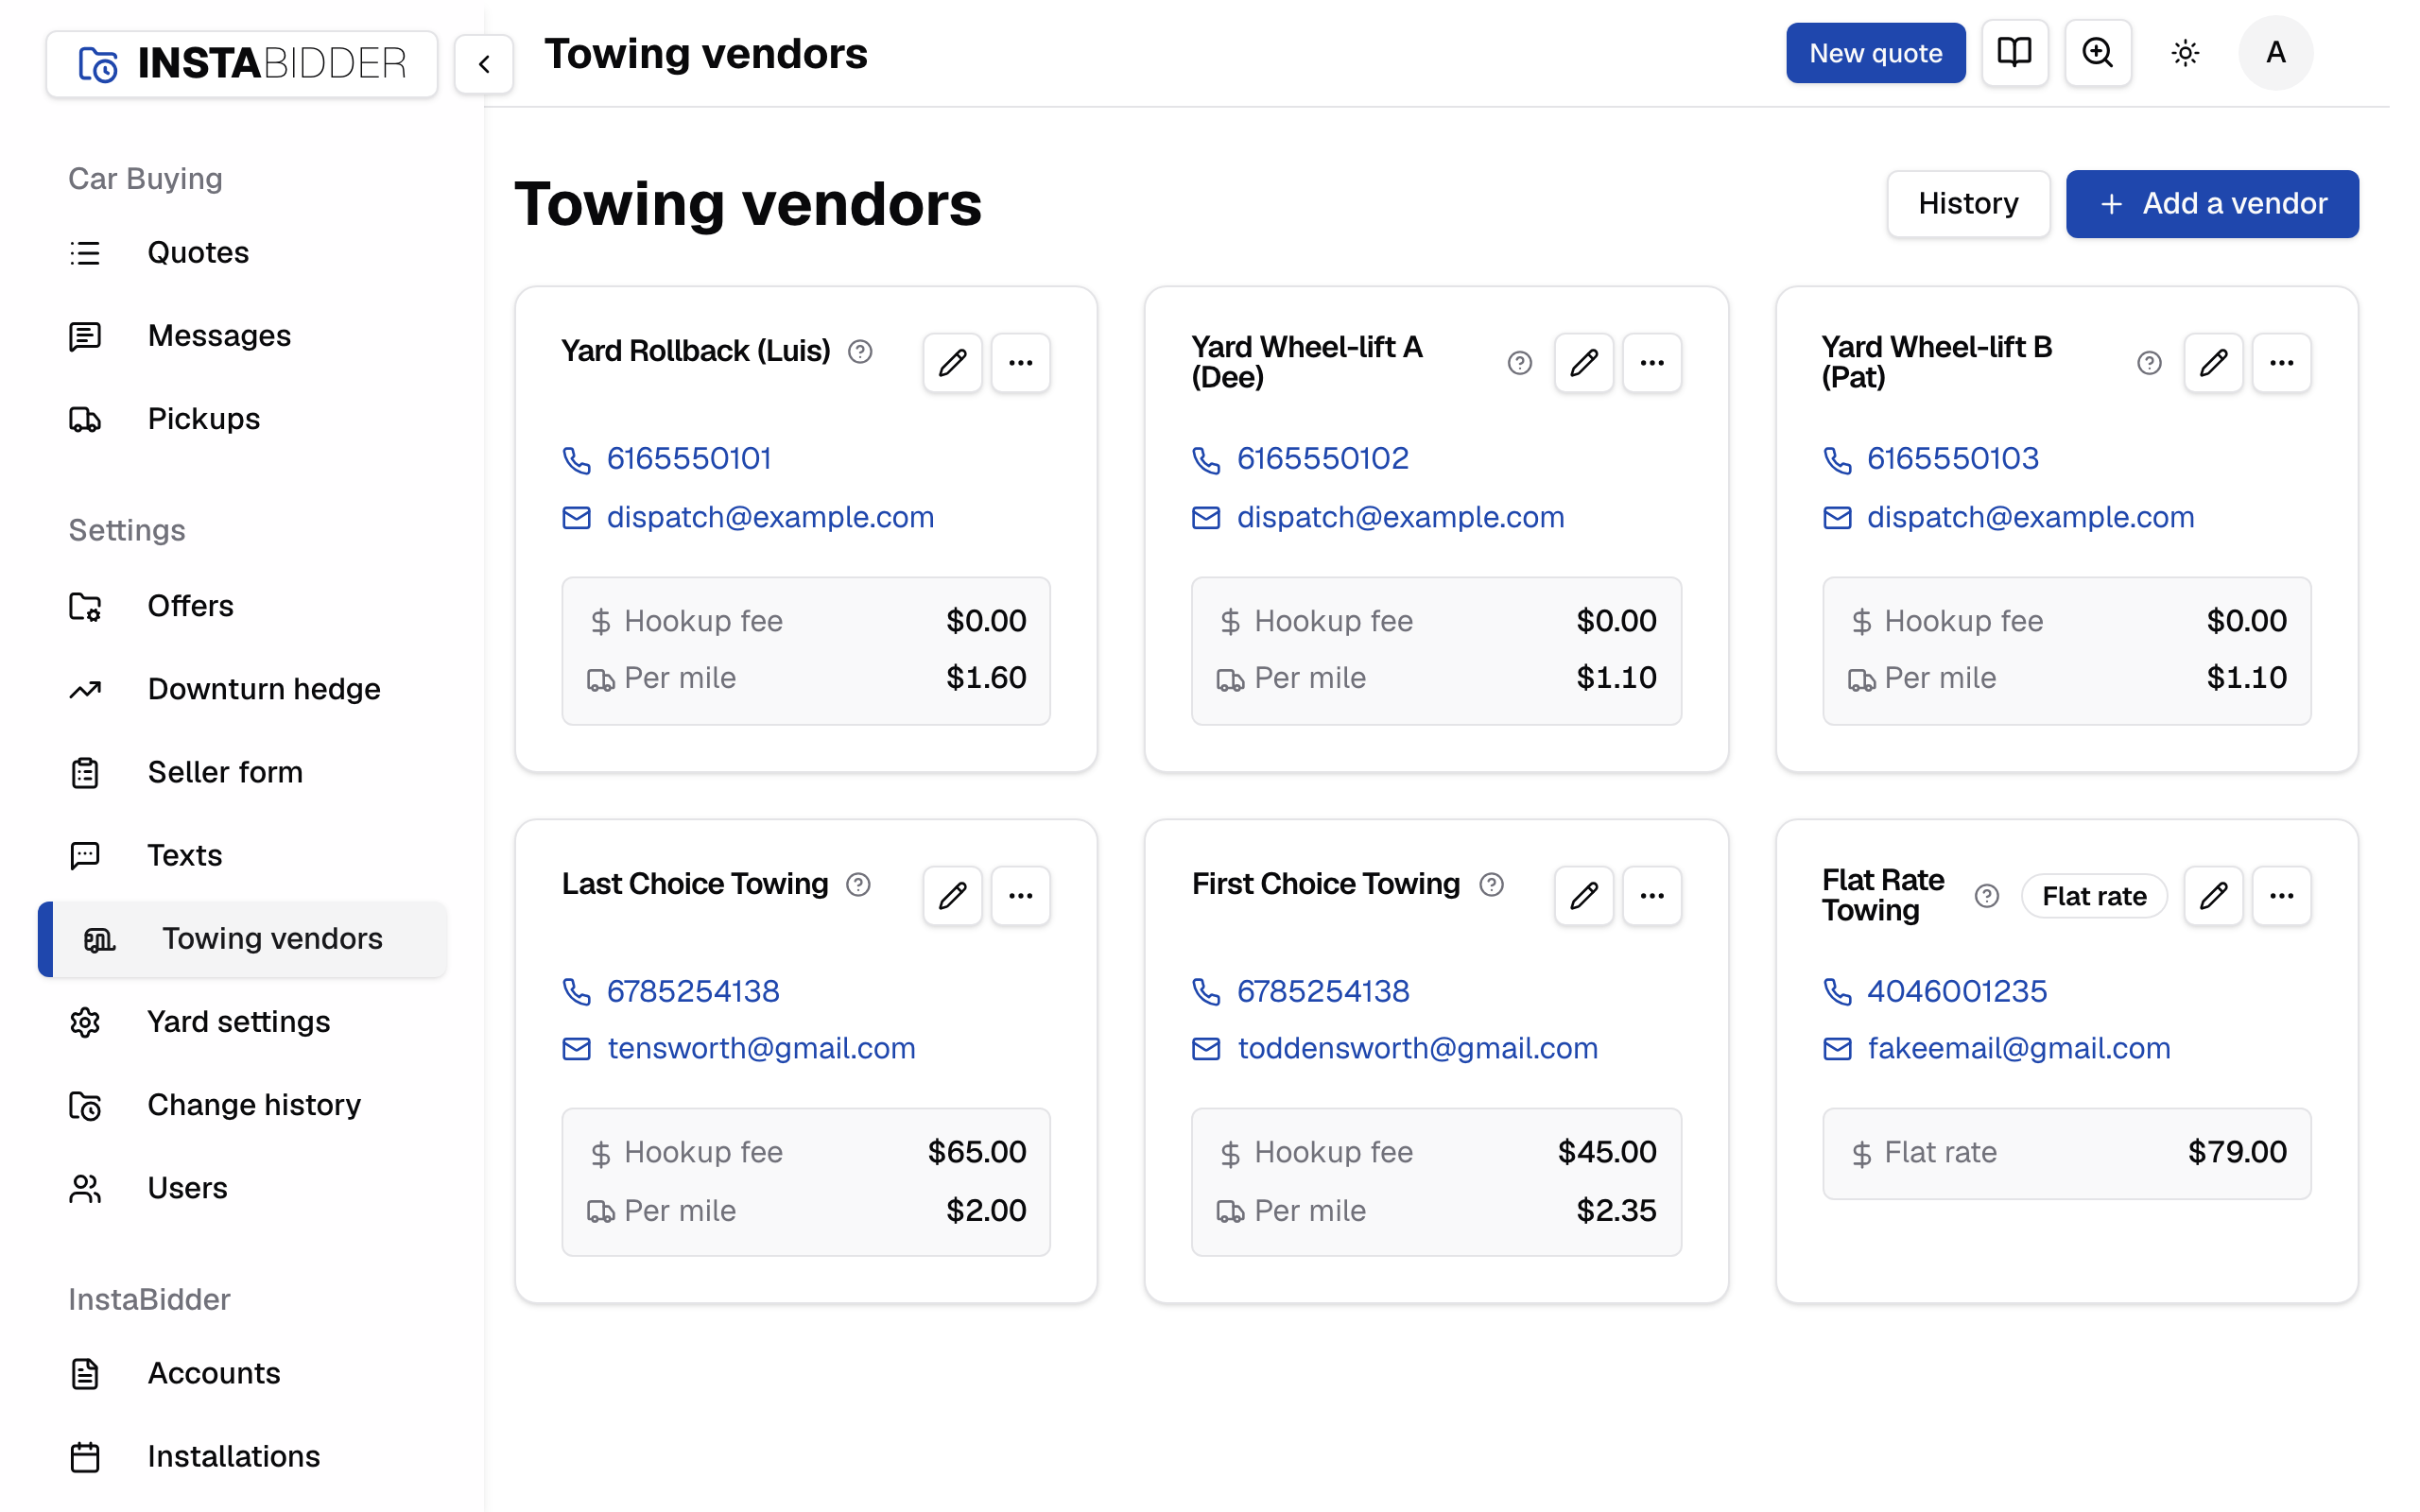Call phone number 6165550103
The image size is (2420, 1512).
(x=1952, y=458)
